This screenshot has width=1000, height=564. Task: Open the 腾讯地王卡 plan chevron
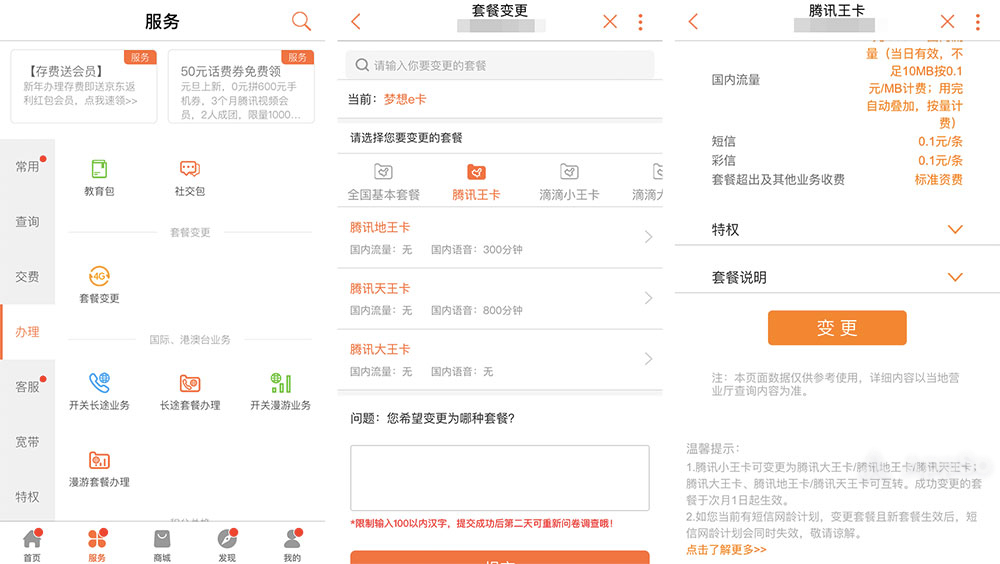[x=648, y=237]
